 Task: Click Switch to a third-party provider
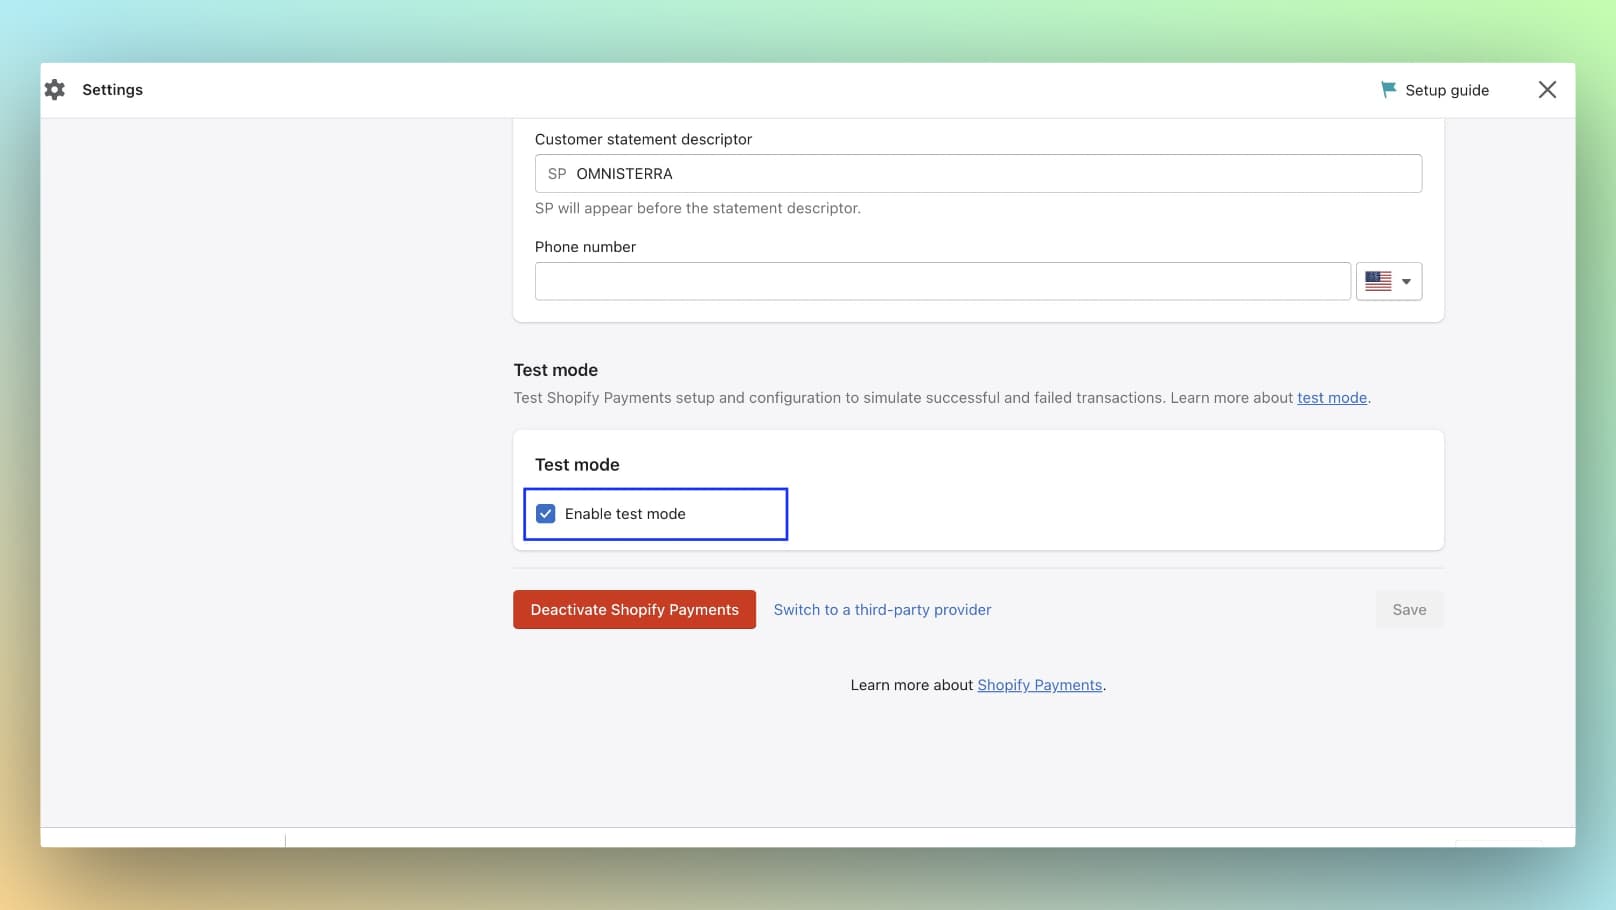pyautogui.click(x=882, y=610)
